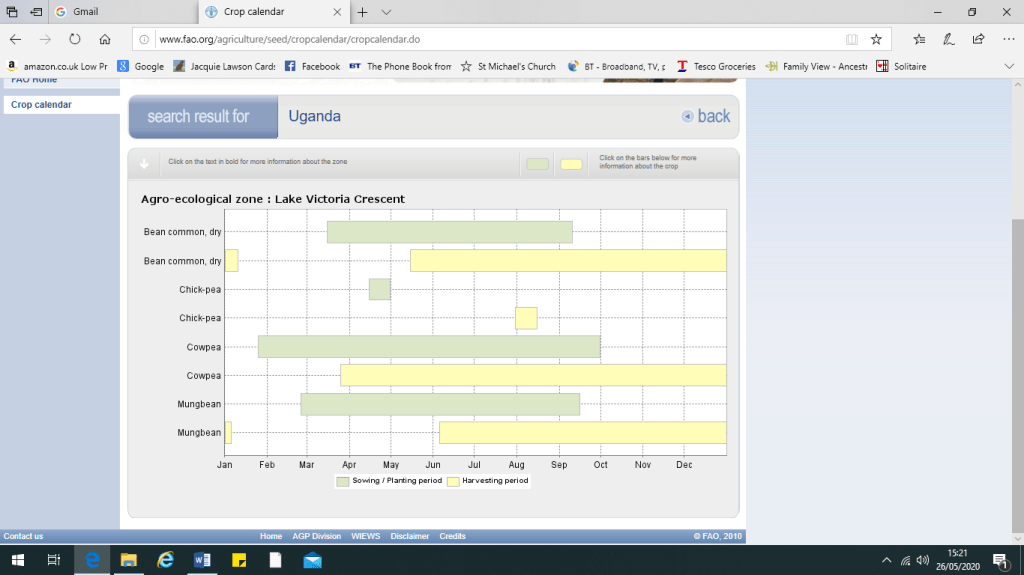1024x575 pixels.
Task: Go to the browser Home page icon
Action: click(x=105, y=39)
